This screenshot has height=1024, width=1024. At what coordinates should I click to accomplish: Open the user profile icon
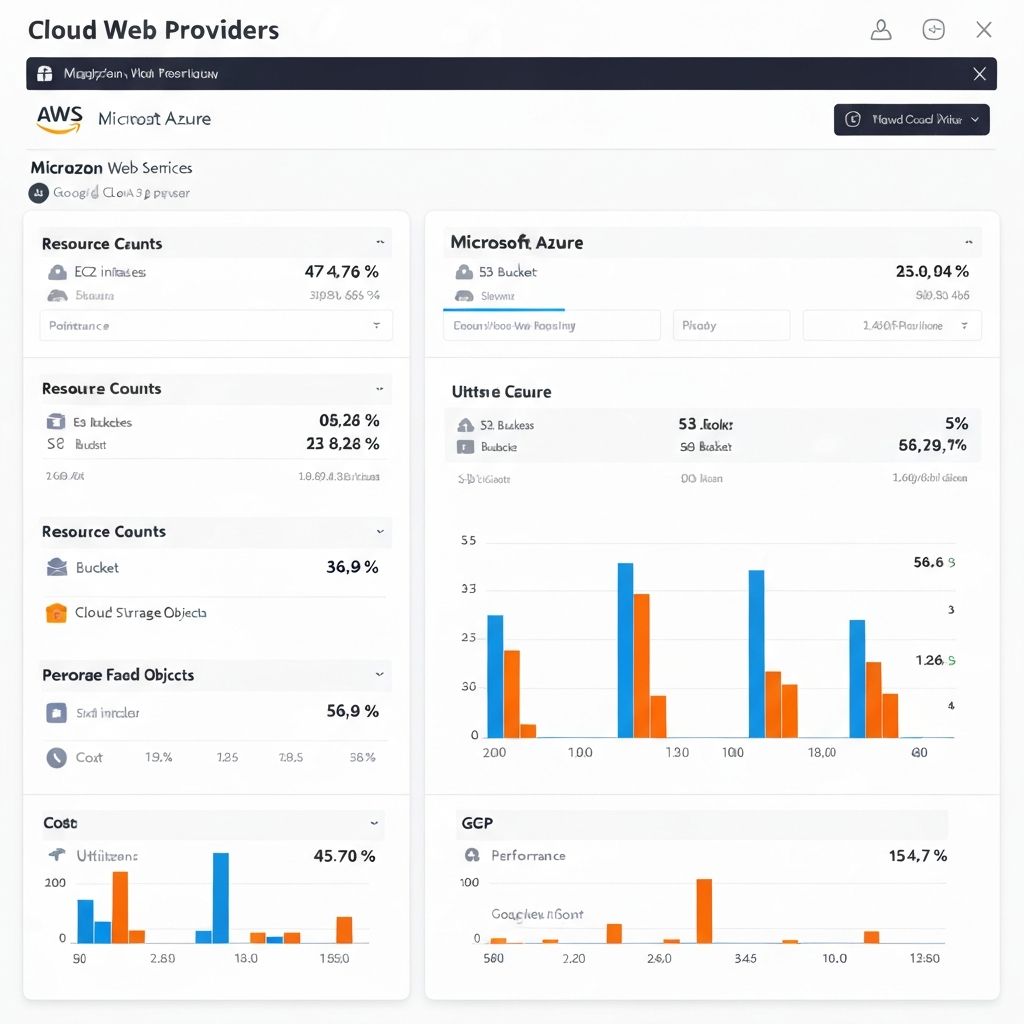(x=881, y=30)
